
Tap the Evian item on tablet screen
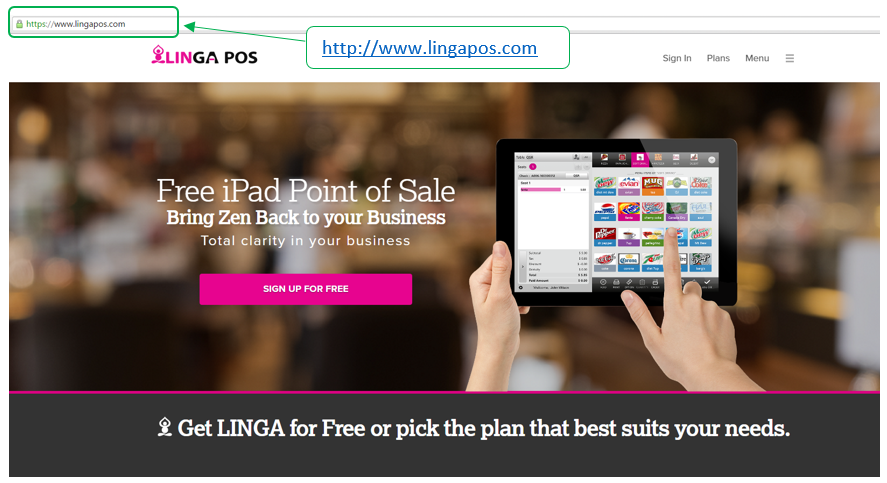629,186
